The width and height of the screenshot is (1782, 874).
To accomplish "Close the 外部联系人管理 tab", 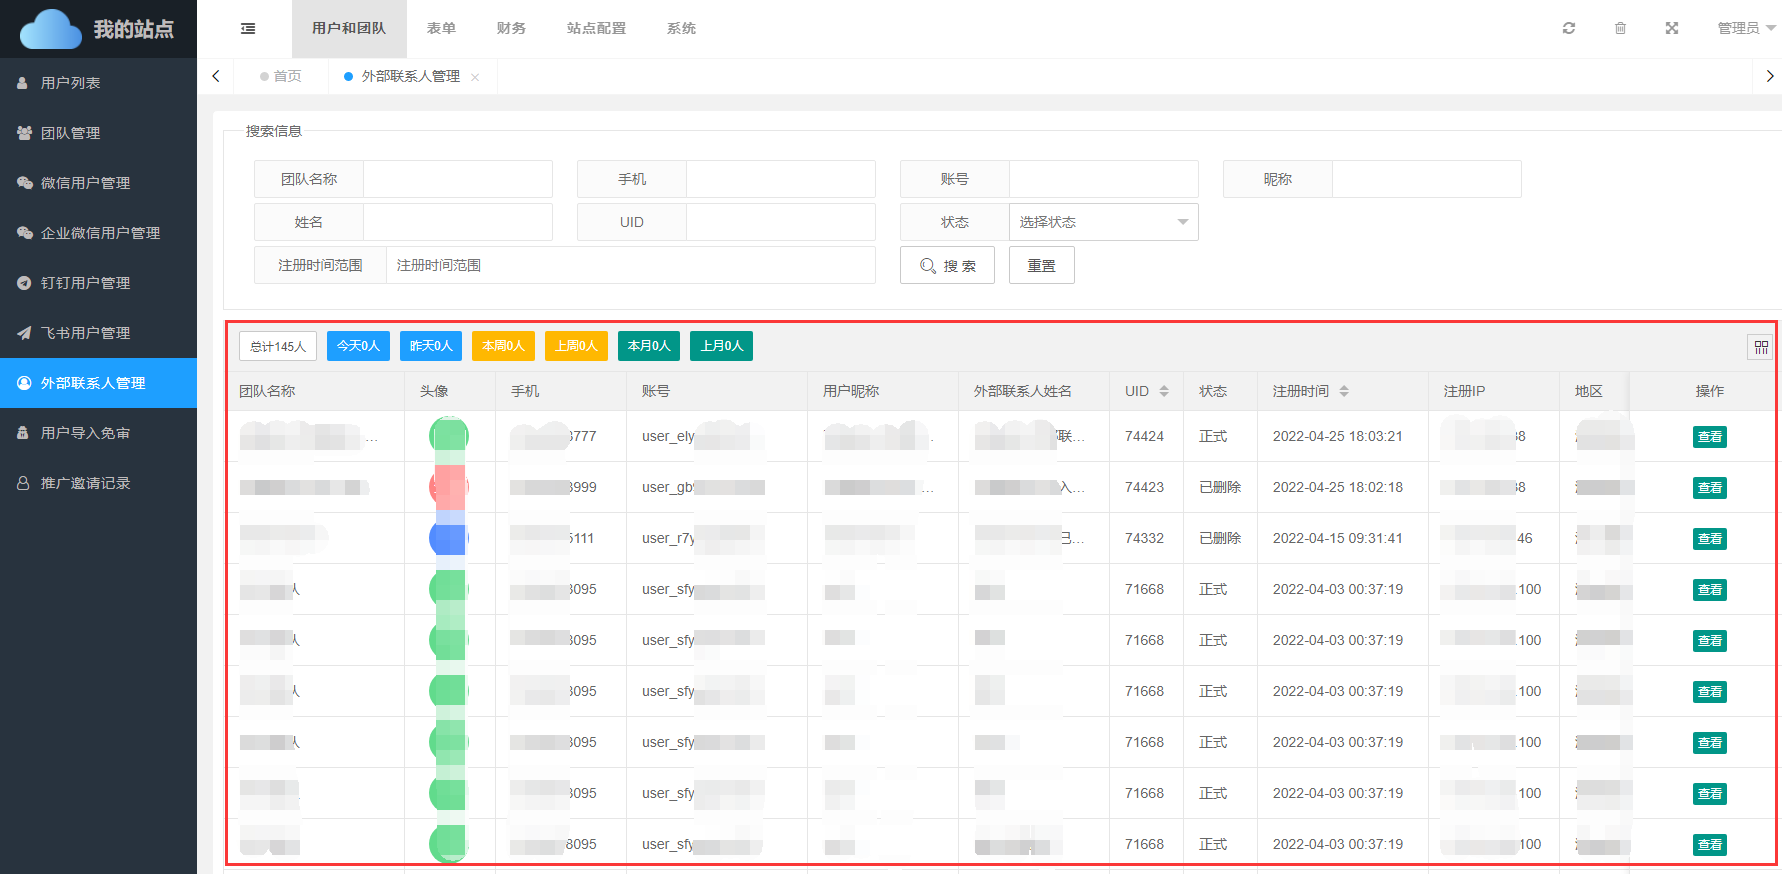I will pyautogui.click(x=475, y=77).
